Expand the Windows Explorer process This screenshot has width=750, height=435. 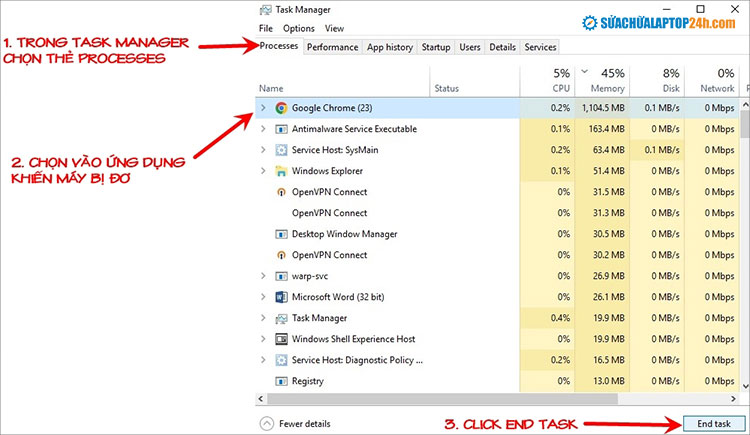[263, 171]
